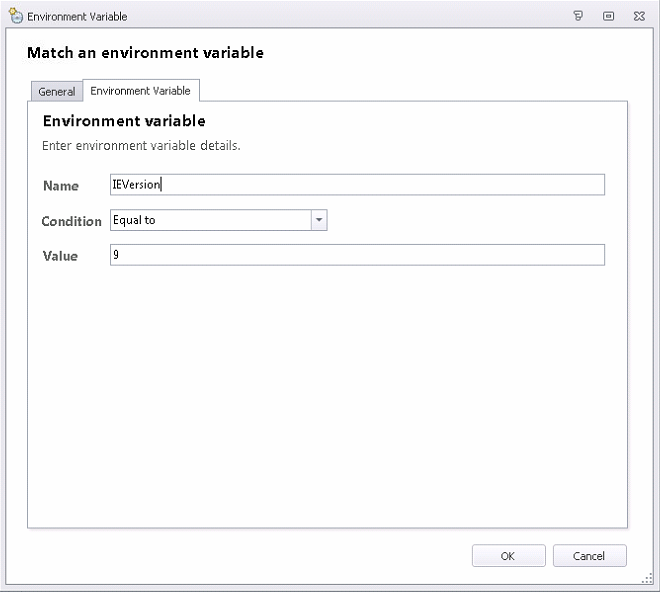Viewport: 660px width, 592px height.
Task: Click the help icon in the title bar
Action: point(578,16)
